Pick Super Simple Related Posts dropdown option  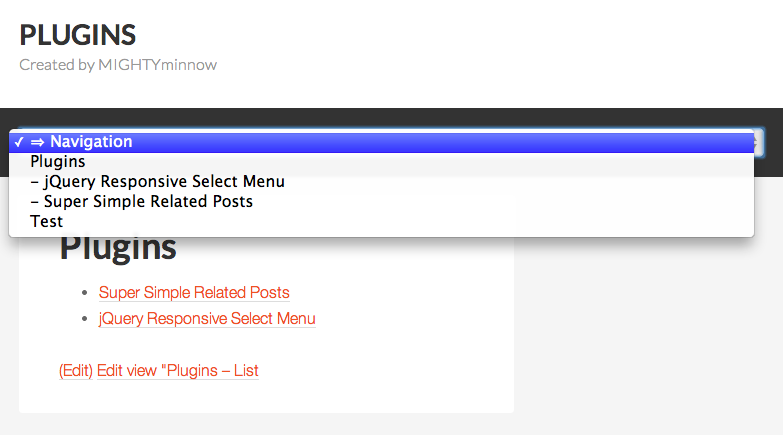pos(382,202)
